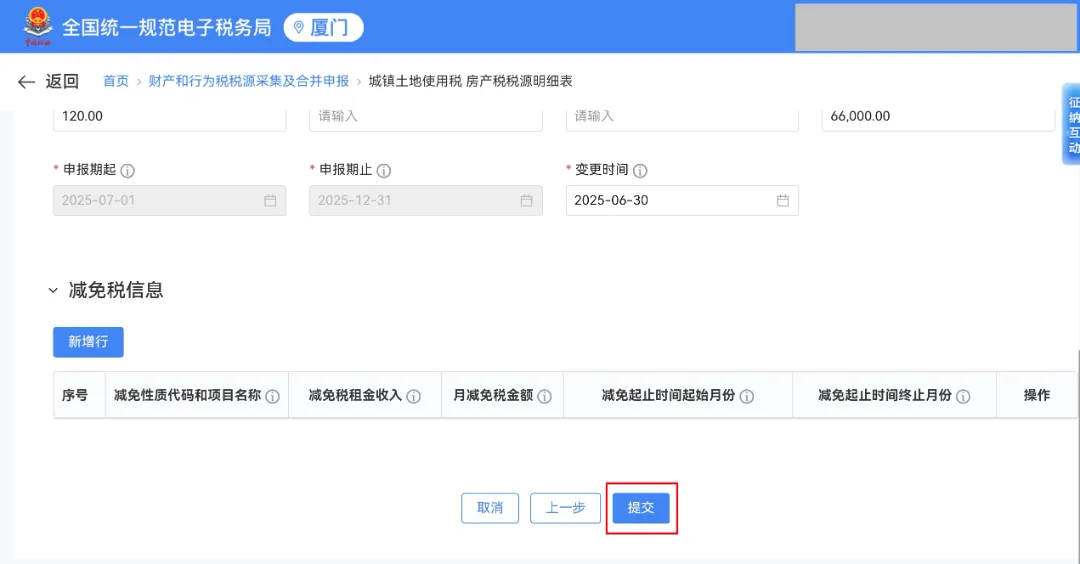Screen dimensions: 1080x564
Task: Click the info icon beside 申报期止
Action: point(384,170)
